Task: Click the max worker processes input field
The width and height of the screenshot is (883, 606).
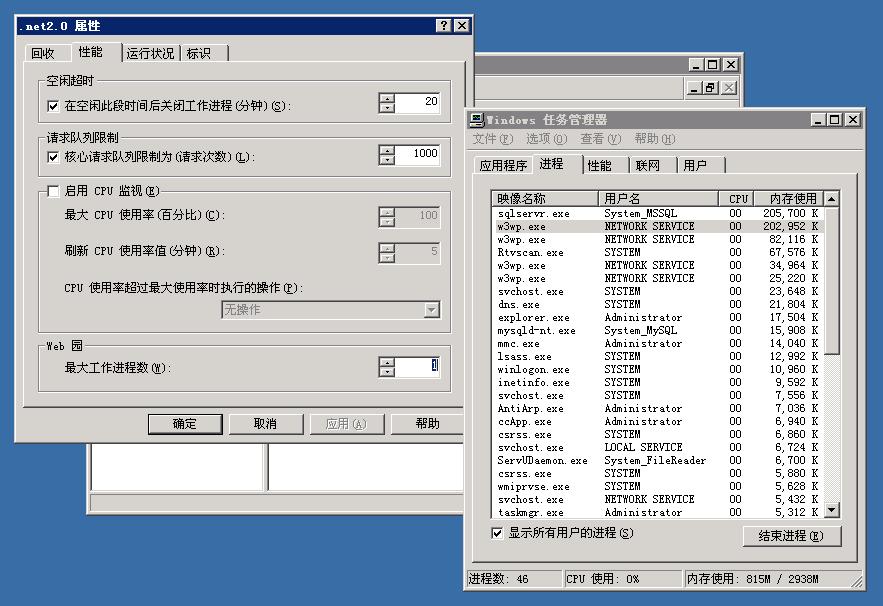Action: click(417, 367)
